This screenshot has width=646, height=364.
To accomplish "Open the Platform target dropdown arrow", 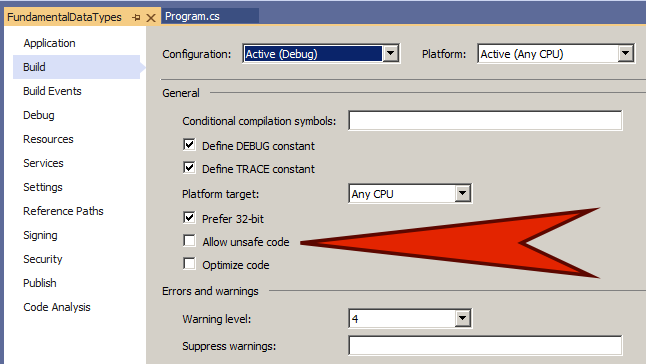I will (x=463, y=193).
